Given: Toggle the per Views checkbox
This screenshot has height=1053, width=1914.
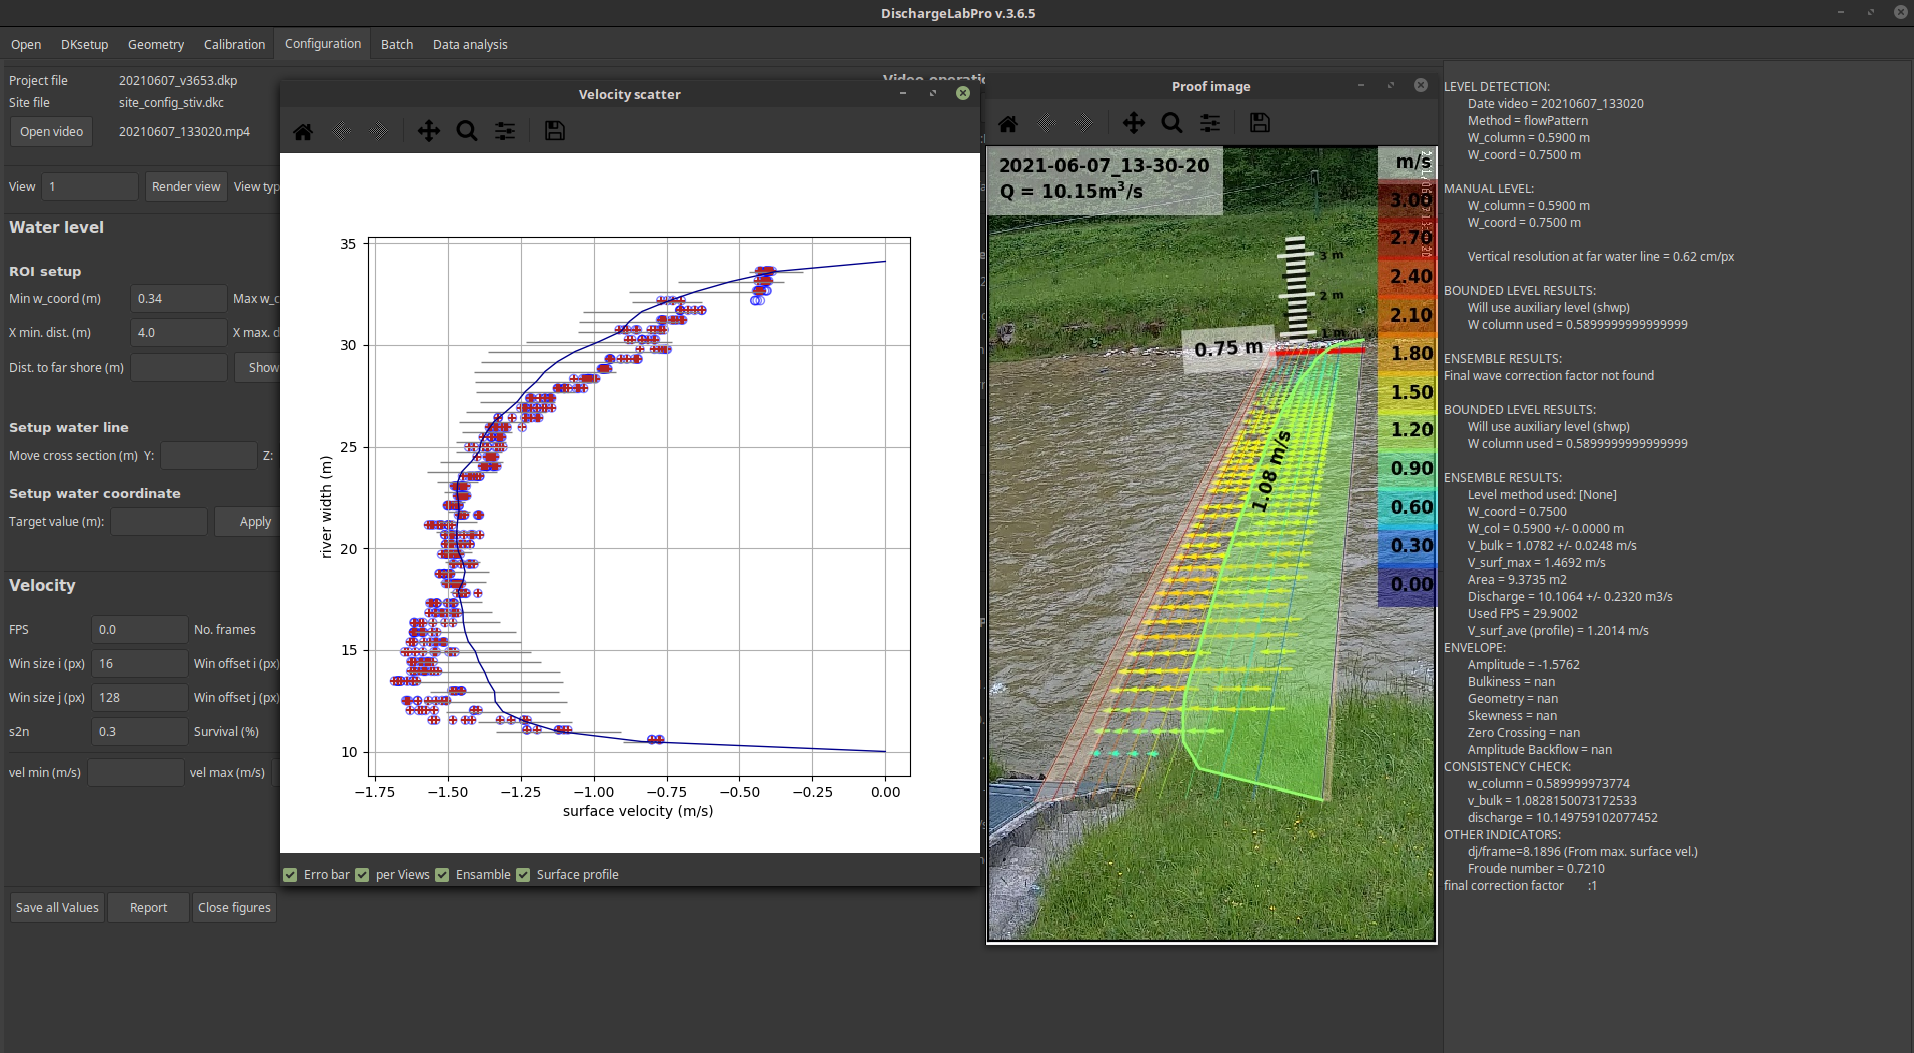Looking at the screenshot, I should [x=363, y=875].
